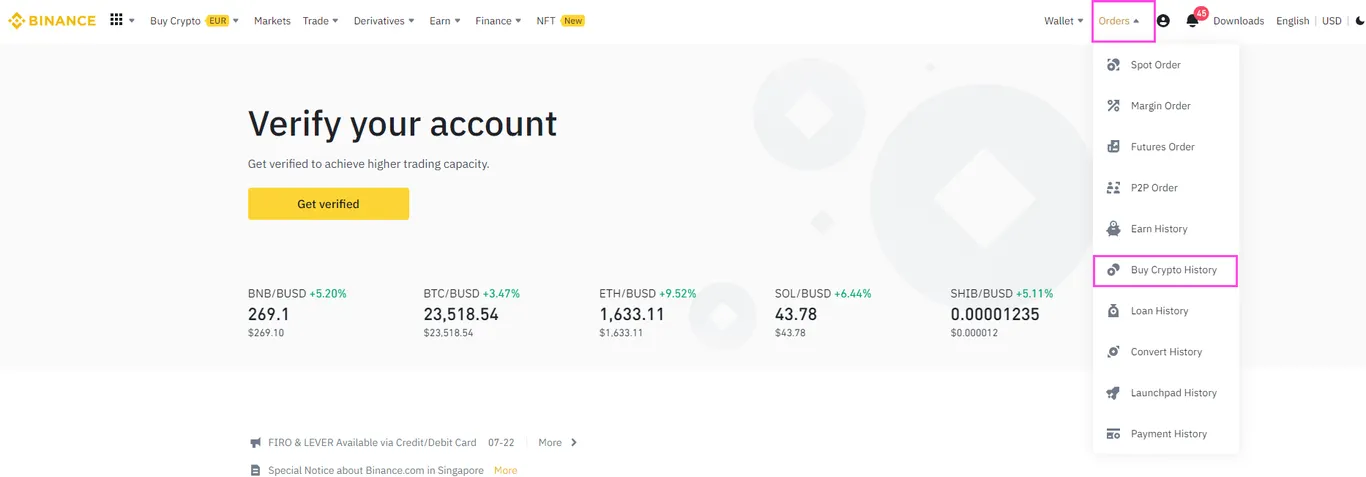Open the BNB/BUSD price ticker
The image size is (1366, 477).
[298, 313]
